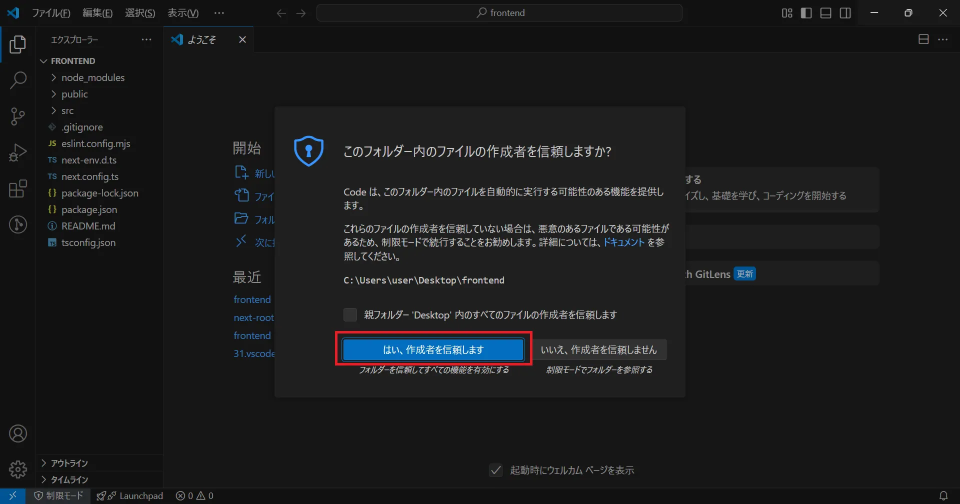
Task: Split the editor with the layout icon
Action: pyautogui.click(x=924, y=40)
